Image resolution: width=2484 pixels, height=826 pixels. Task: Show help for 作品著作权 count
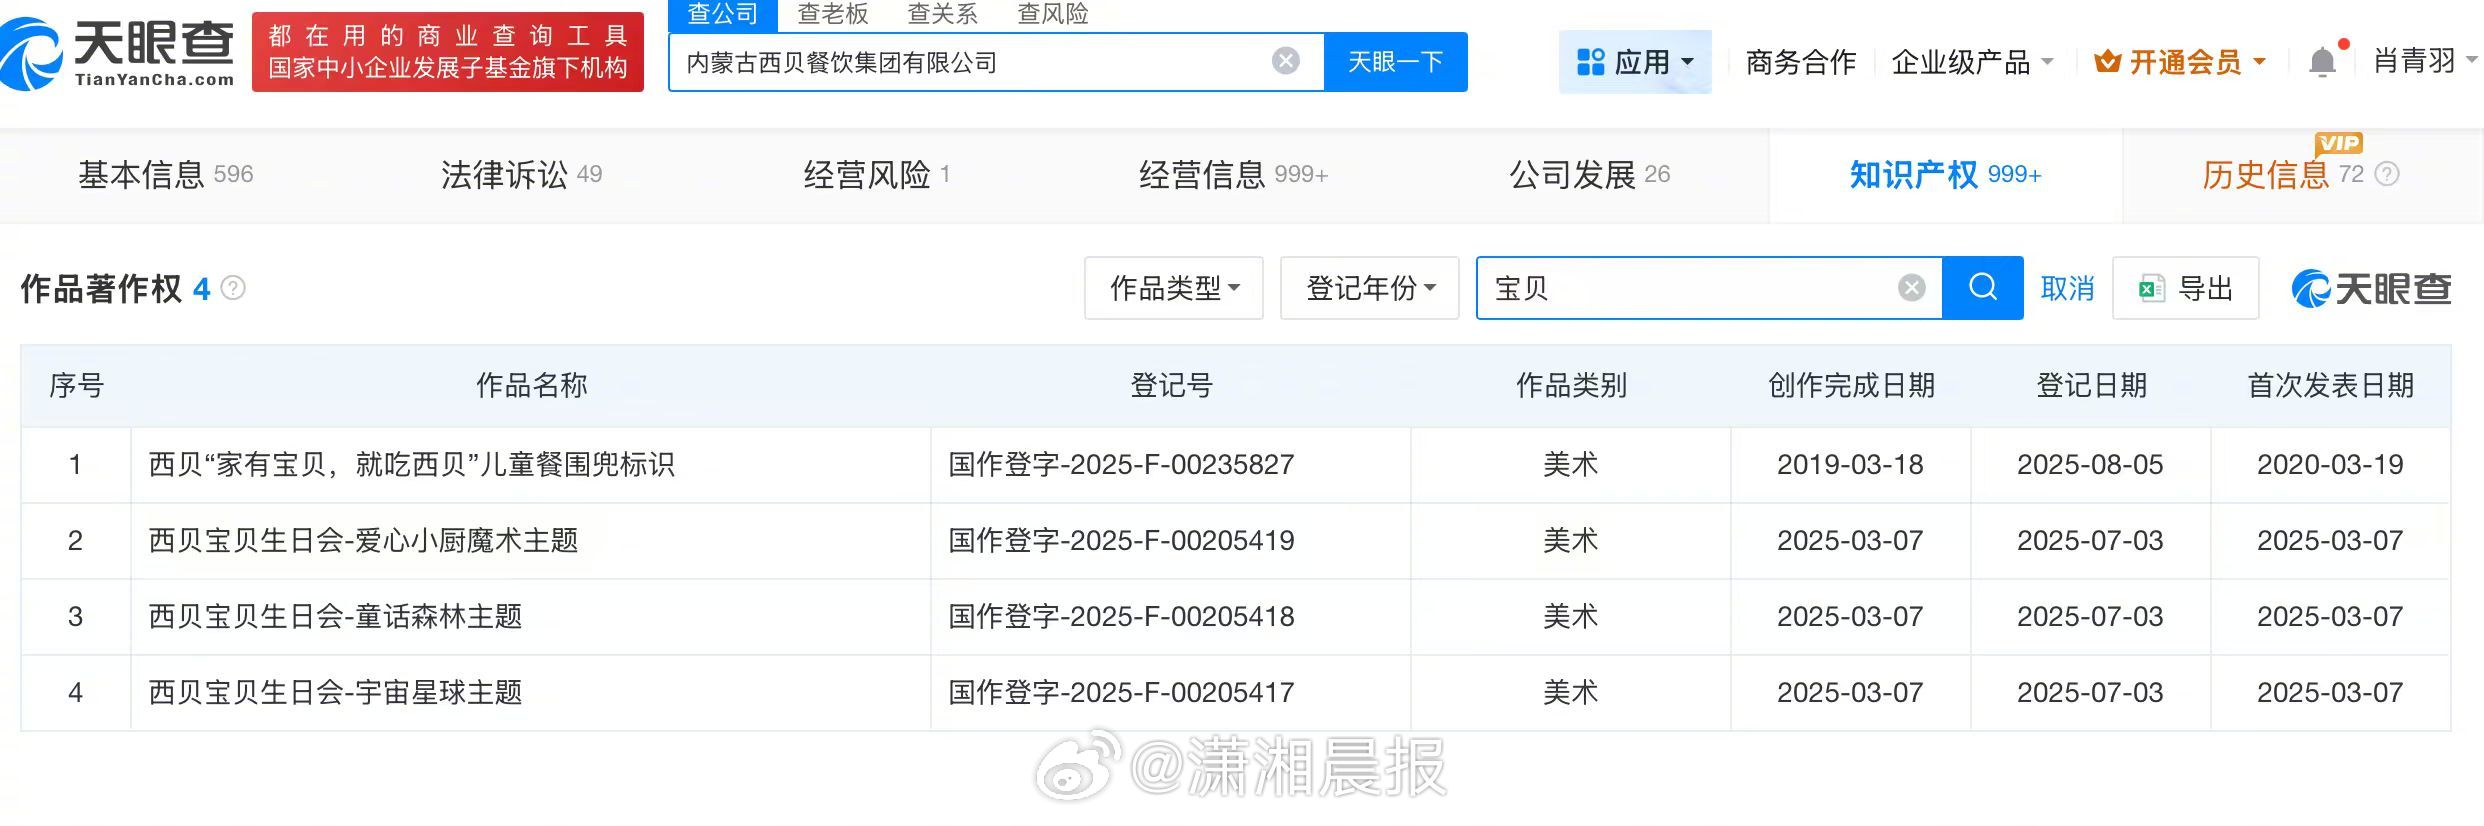click(233, 288)
